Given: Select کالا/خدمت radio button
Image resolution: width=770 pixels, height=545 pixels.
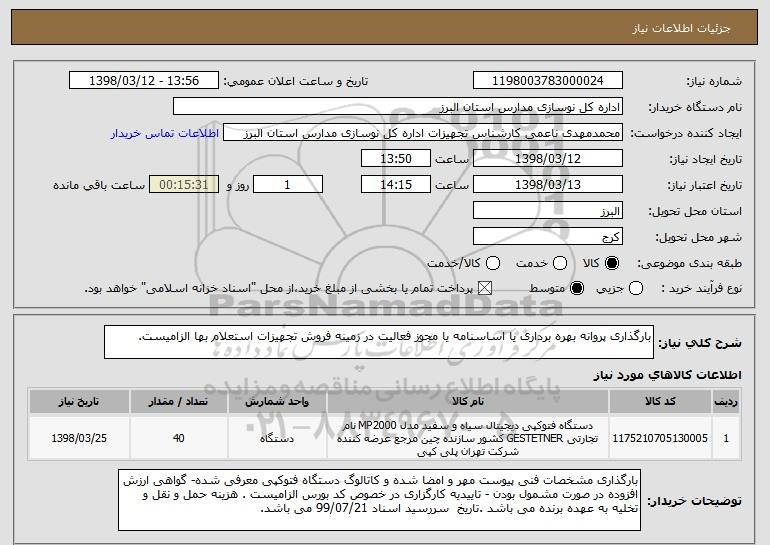Looking at the screenshot, I should 493,263.
